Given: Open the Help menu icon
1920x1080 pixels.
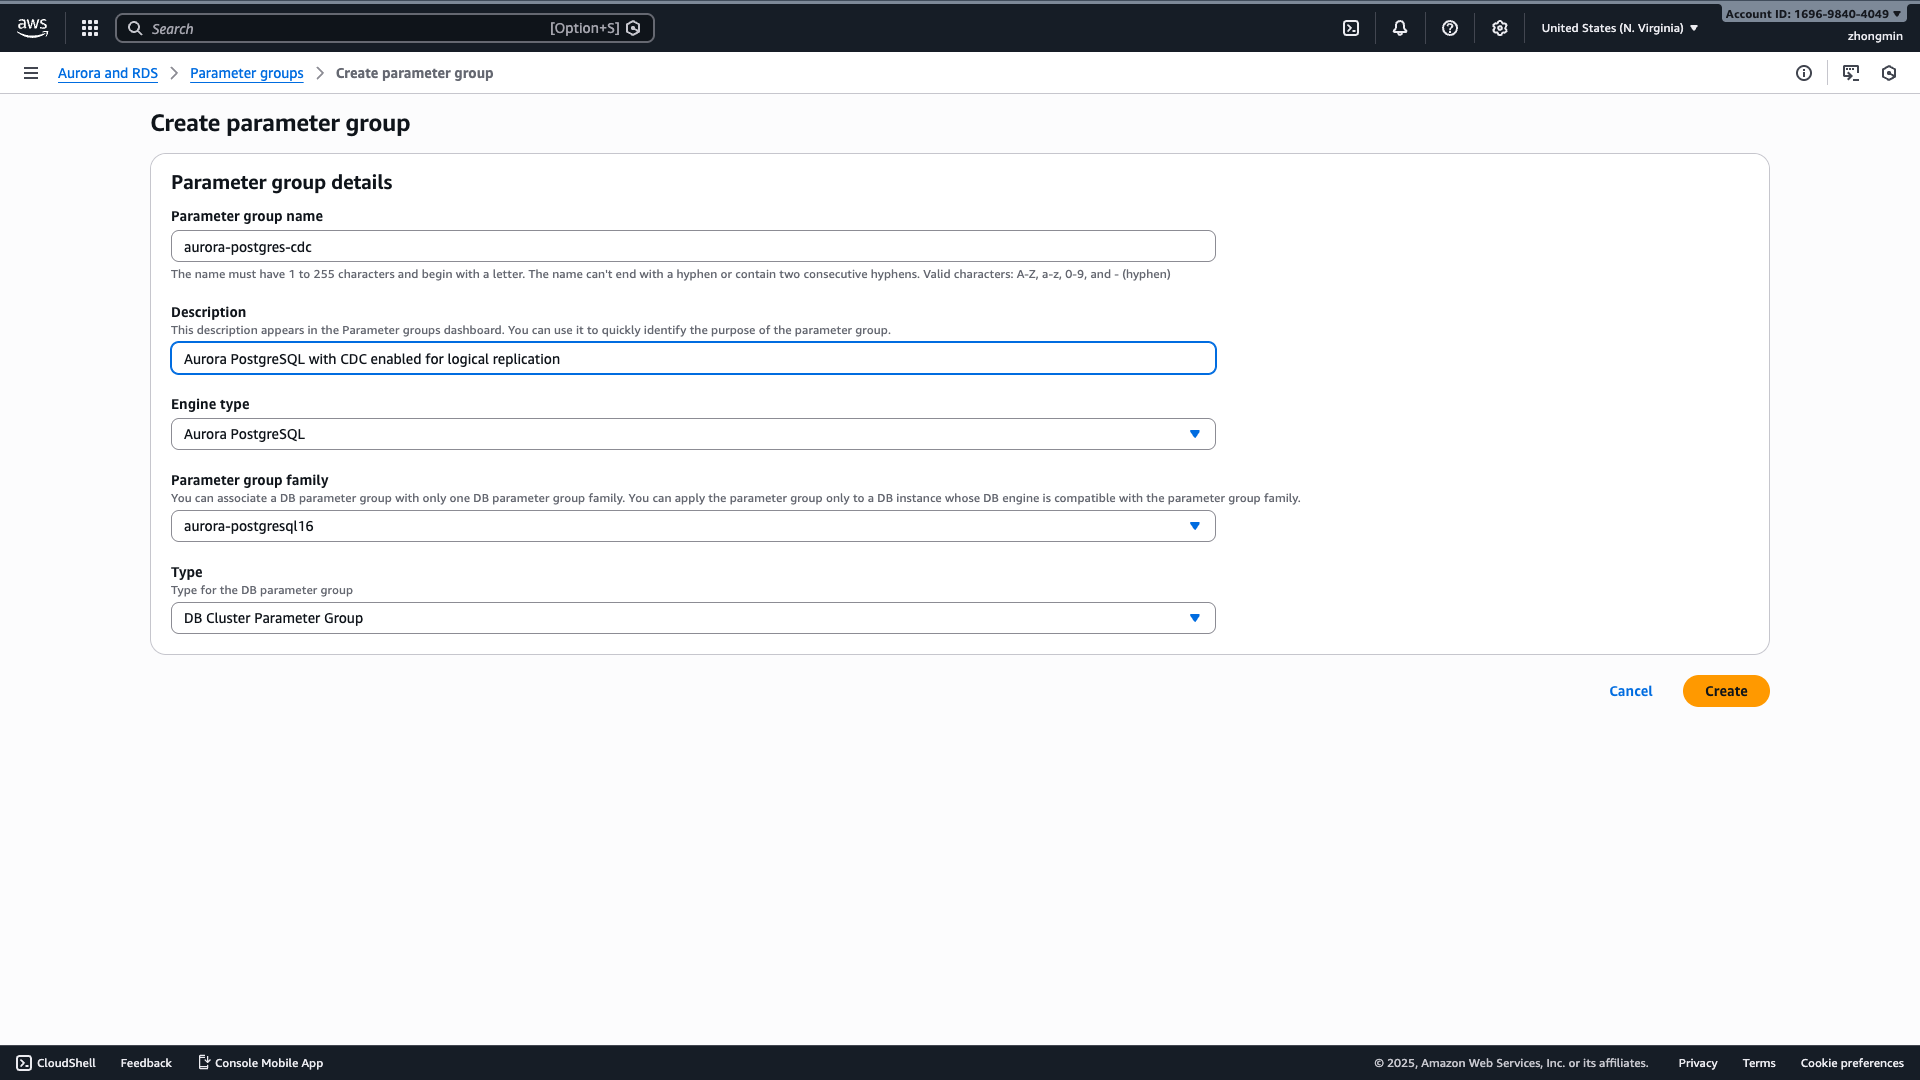Looking at the screenshot, I should point(1450,27).
